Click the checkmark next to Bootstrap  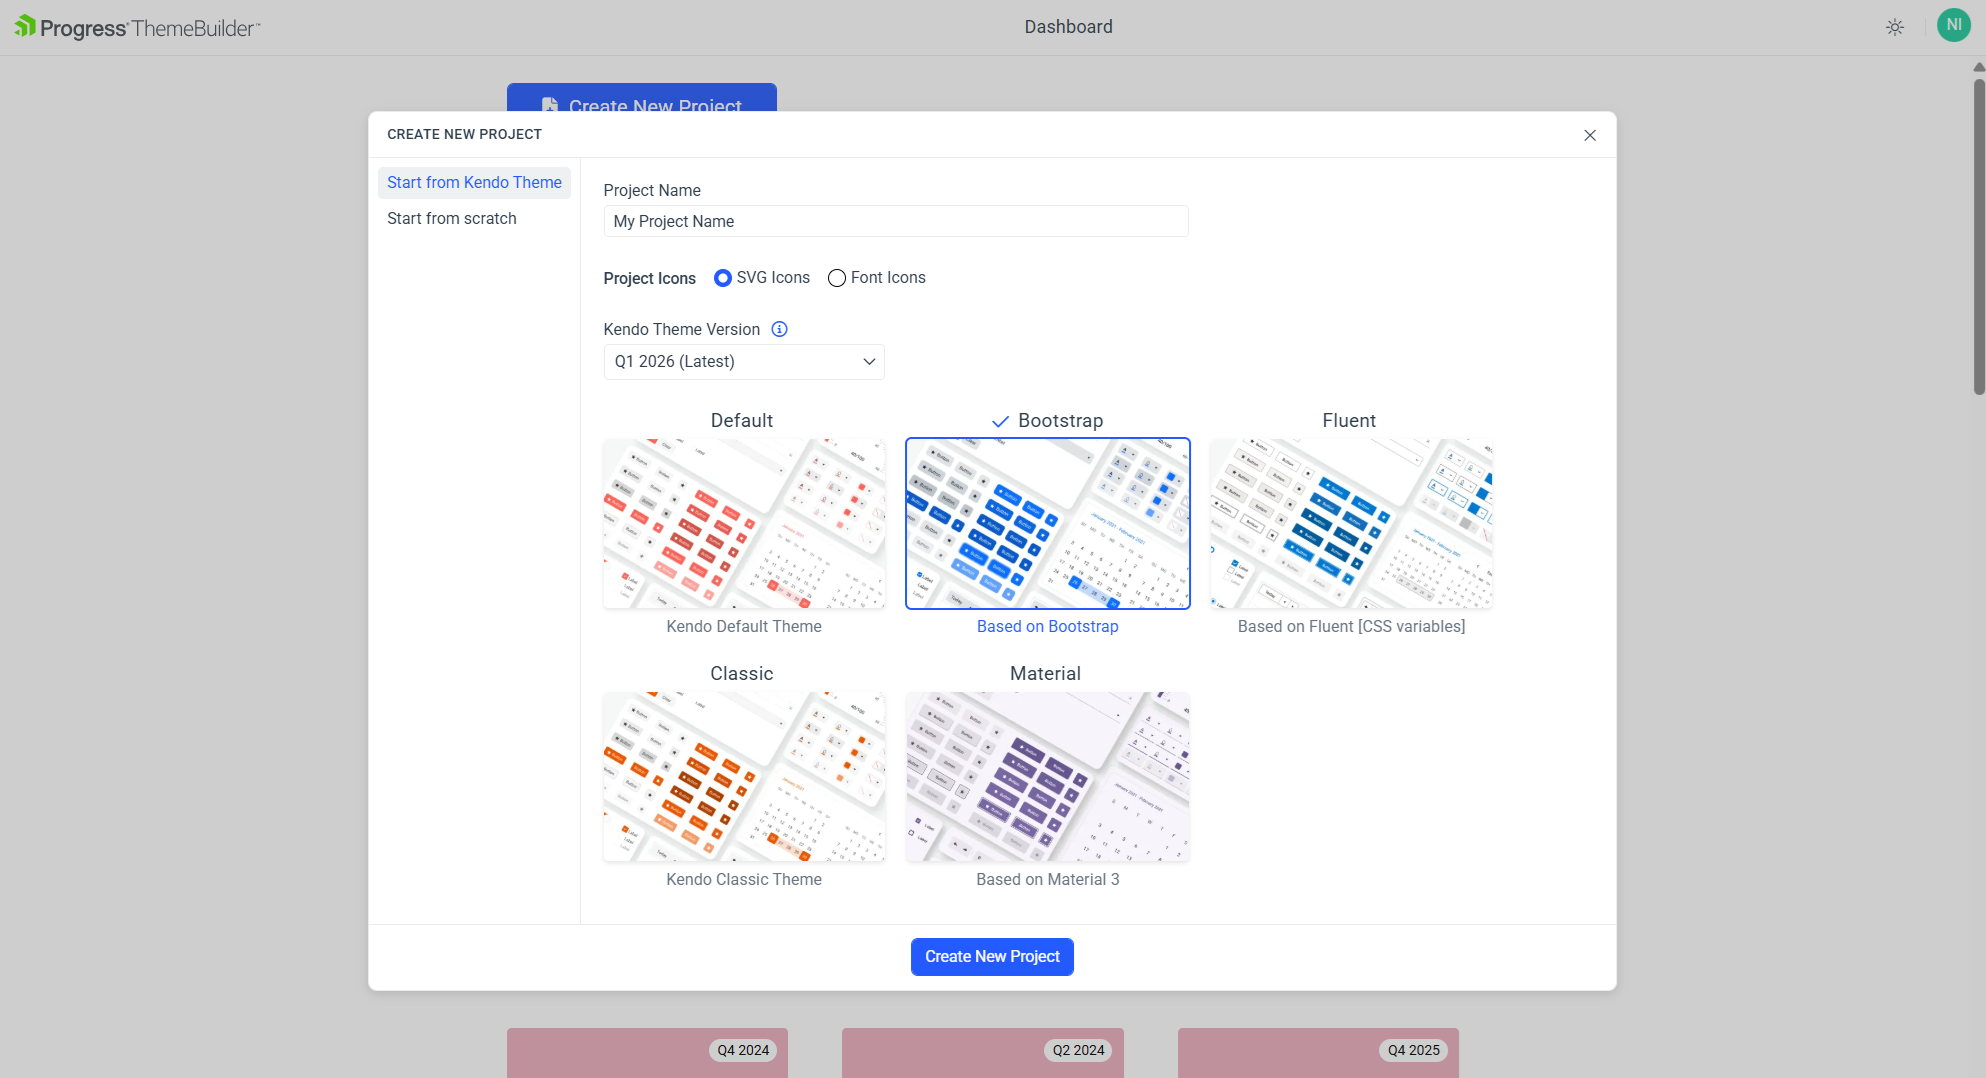pos(1000,421)
